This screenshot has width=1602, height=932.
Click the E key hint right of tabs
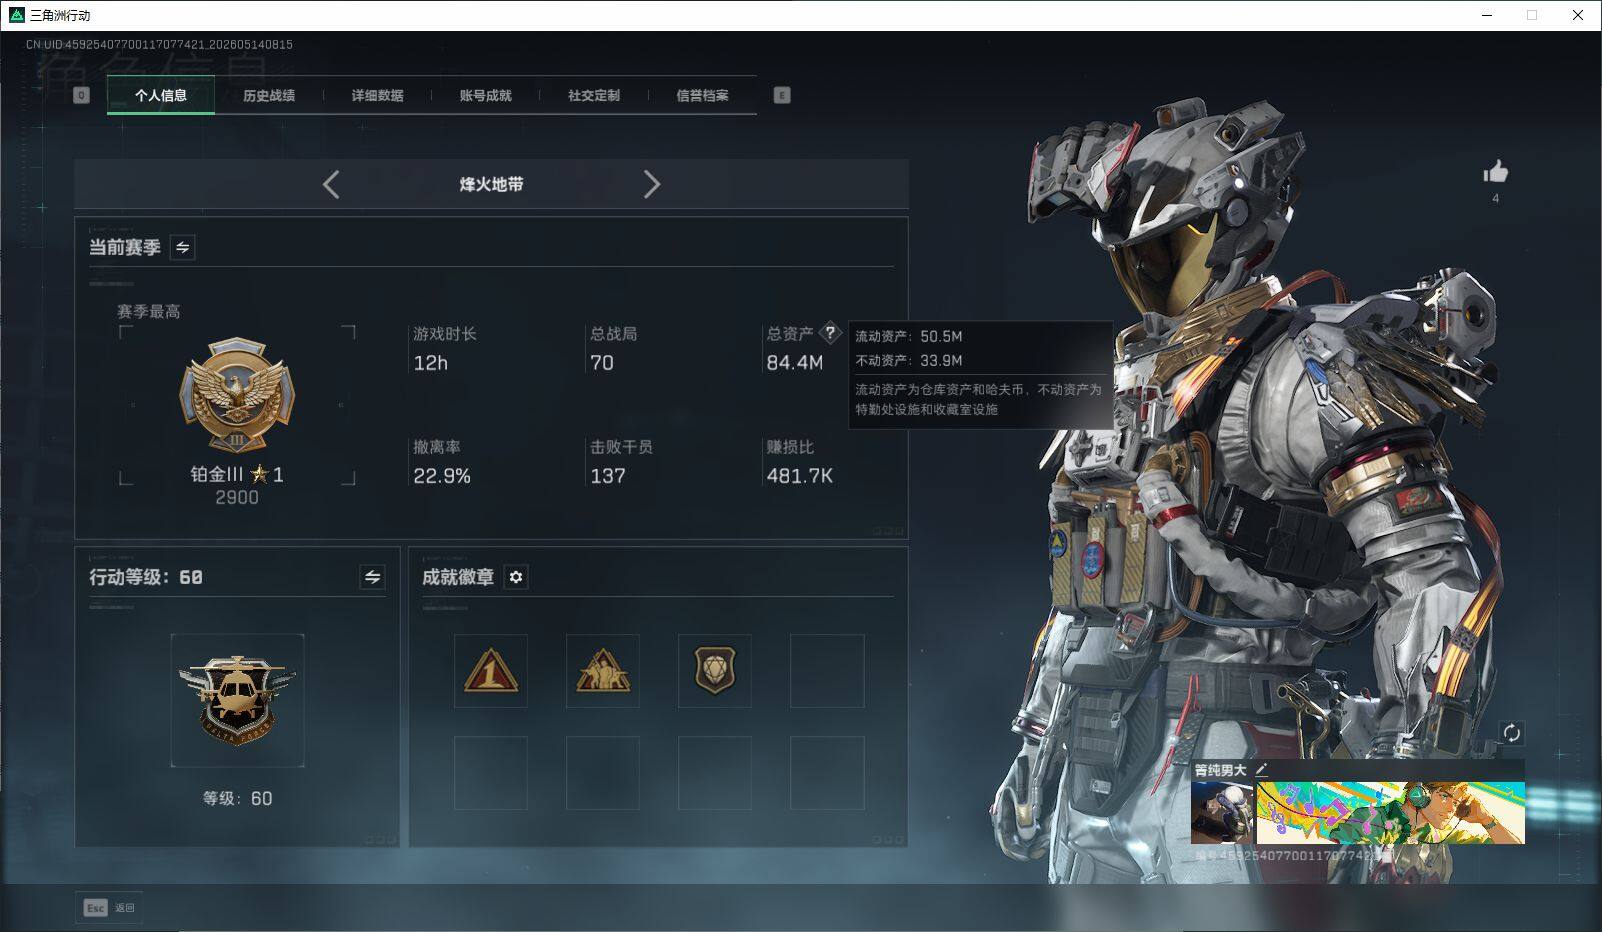pyautogui.click(x=782, y=95)
